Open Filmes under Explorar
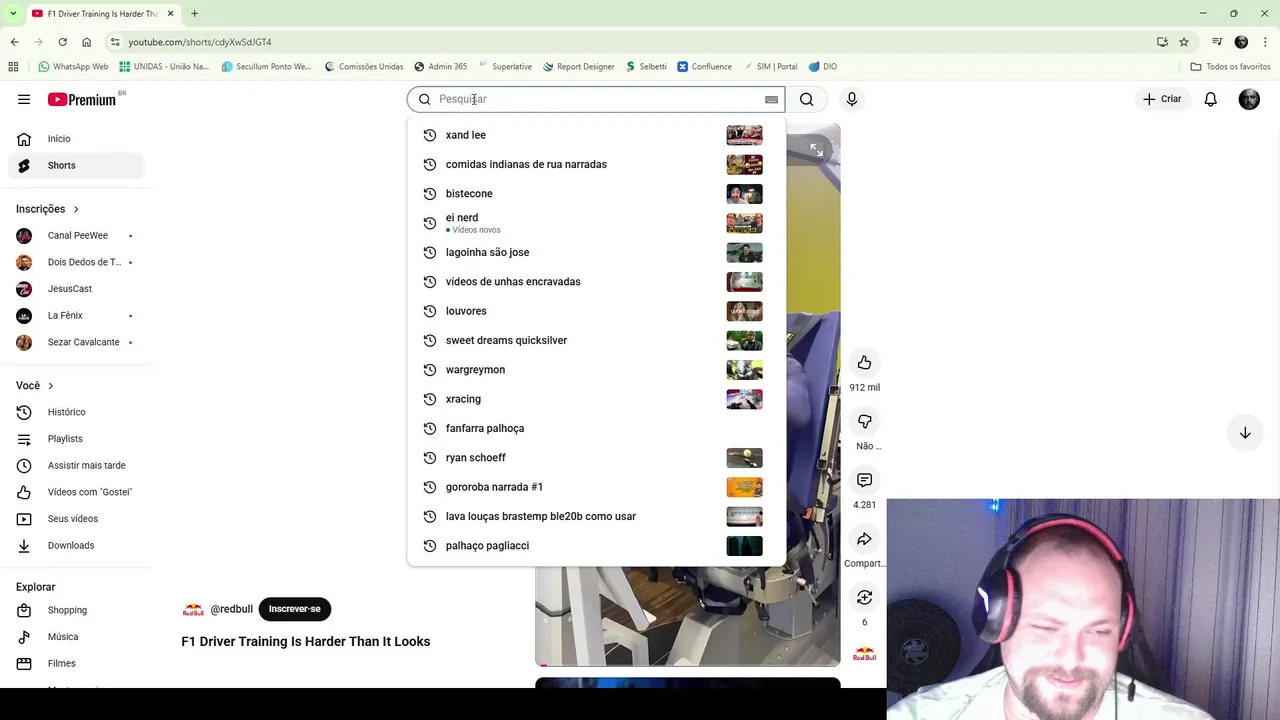 coord(76,664)
